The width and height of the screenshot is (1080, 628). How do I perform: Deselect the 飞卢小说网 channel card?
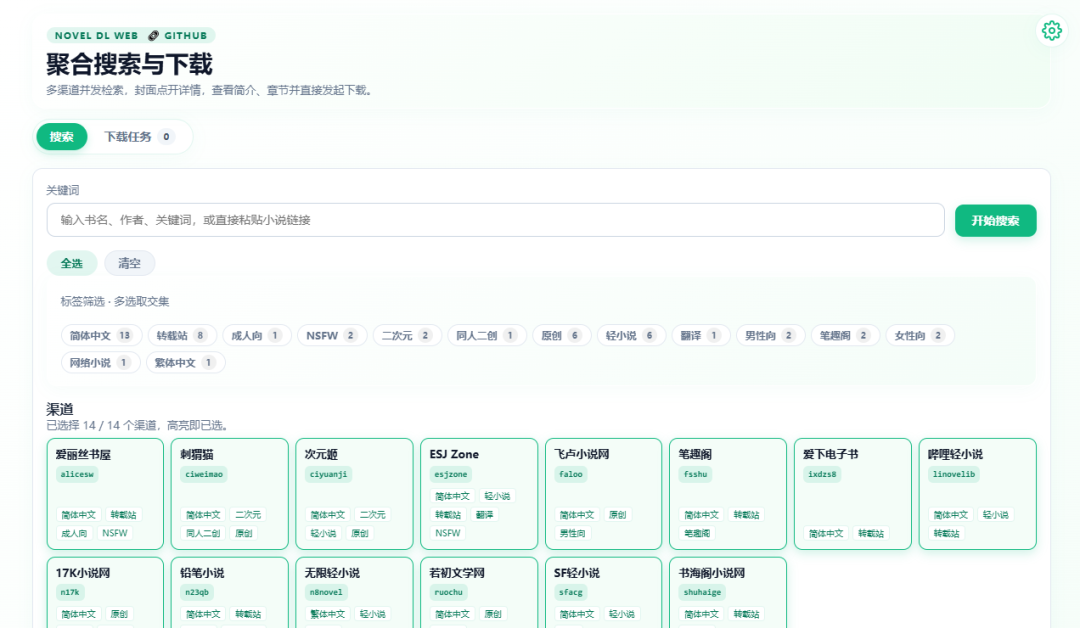coord(603,493)
